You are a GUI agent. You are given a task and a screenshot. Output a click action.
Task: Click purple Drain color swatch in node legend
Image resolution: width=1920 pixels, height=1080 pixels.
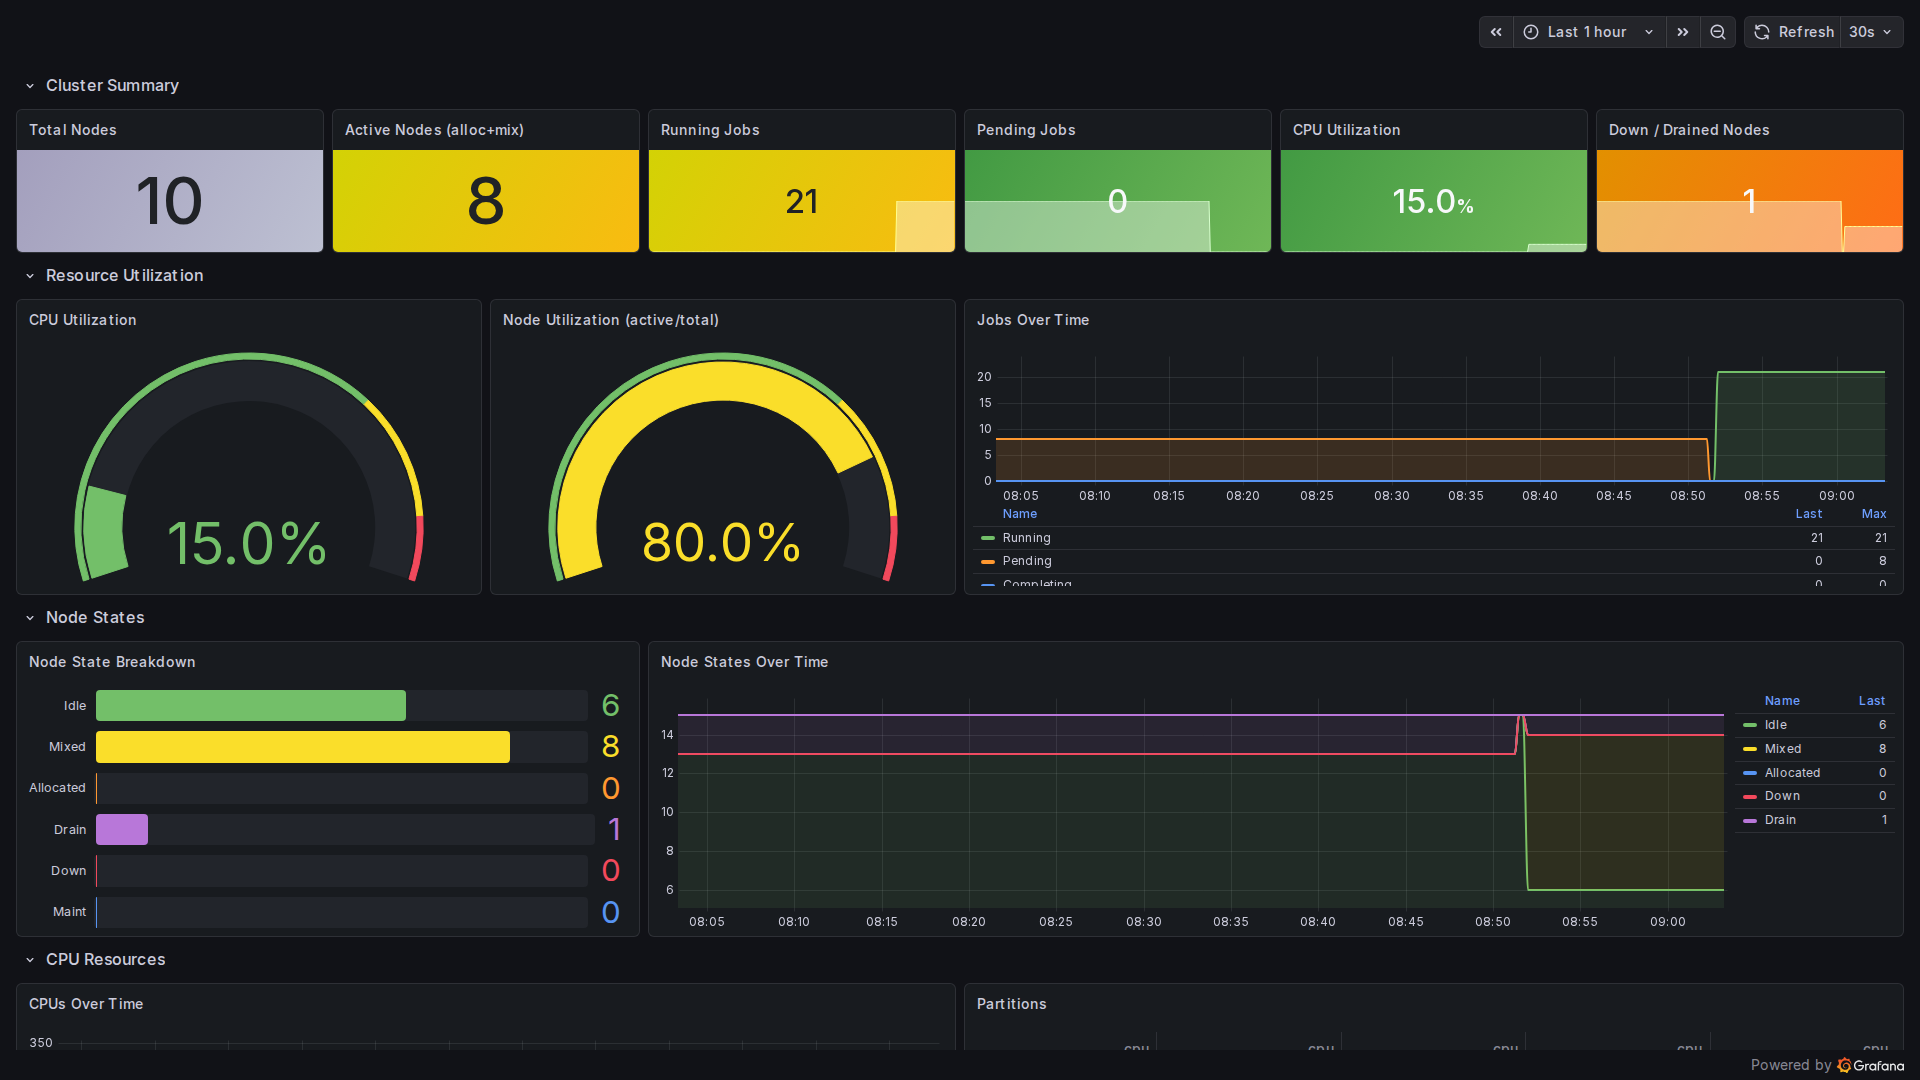click(1750, 820)
